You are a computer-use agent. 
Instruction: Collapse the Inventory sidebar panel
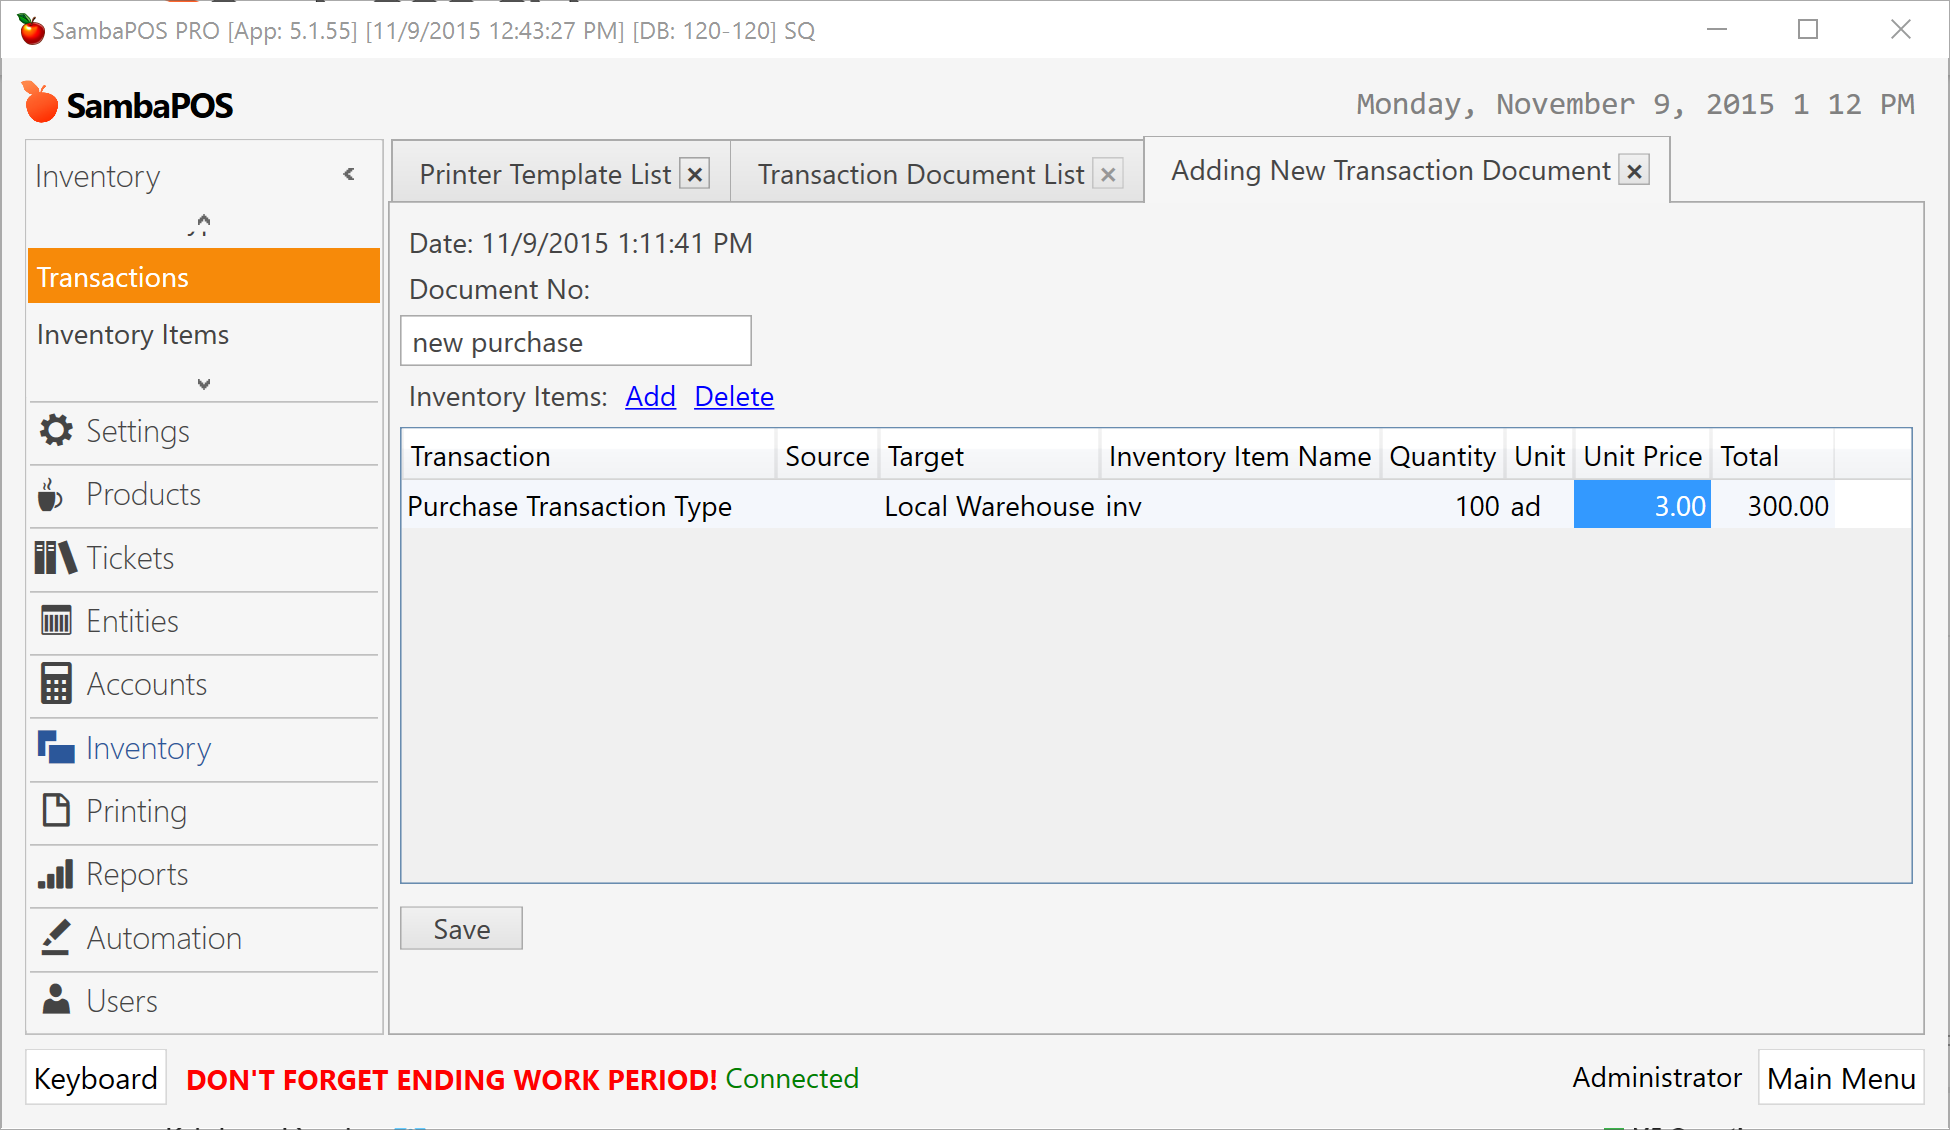coord(348,173)
